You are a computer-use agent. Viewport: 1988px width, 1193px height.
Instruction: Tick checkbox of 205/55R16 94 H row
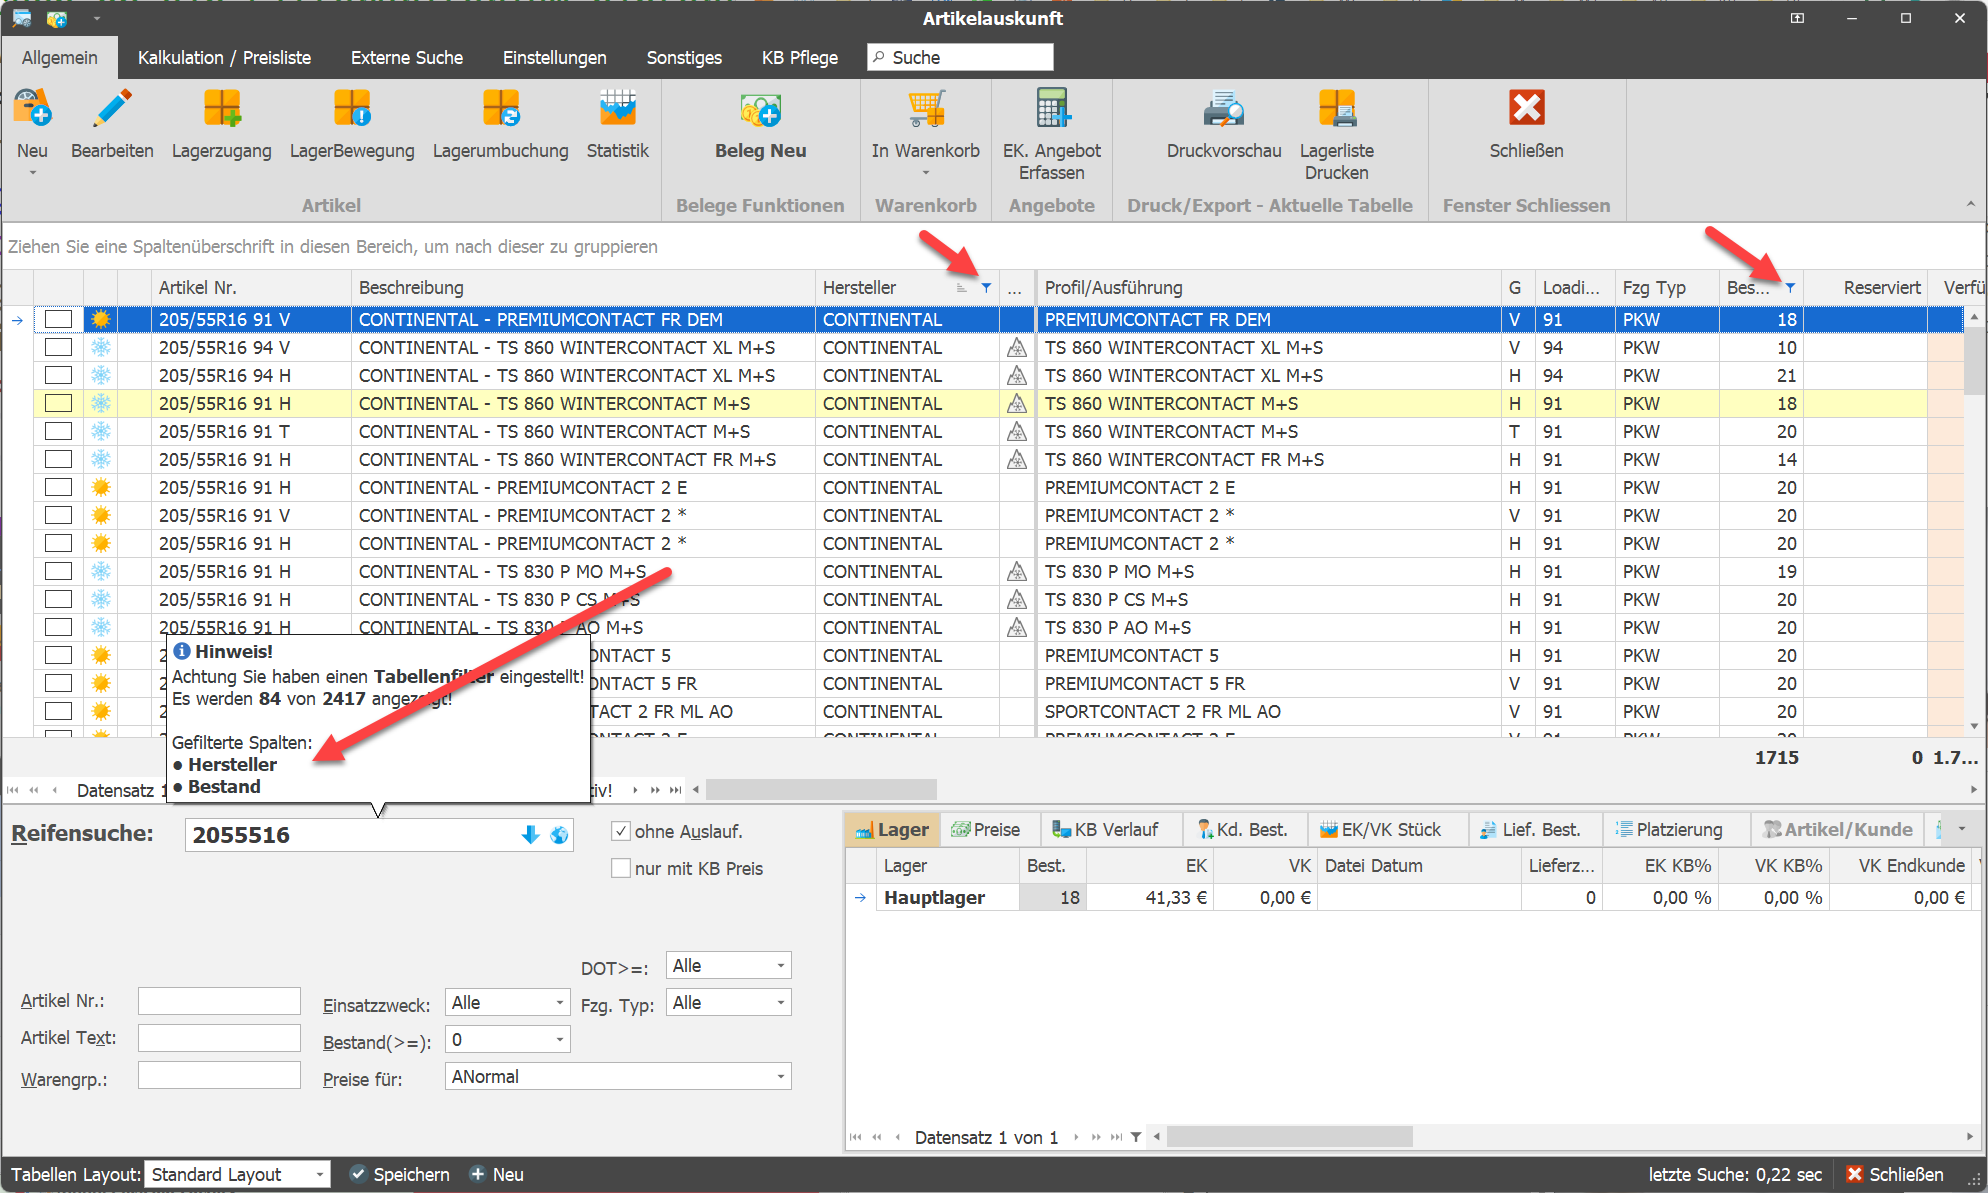(58, 375)
